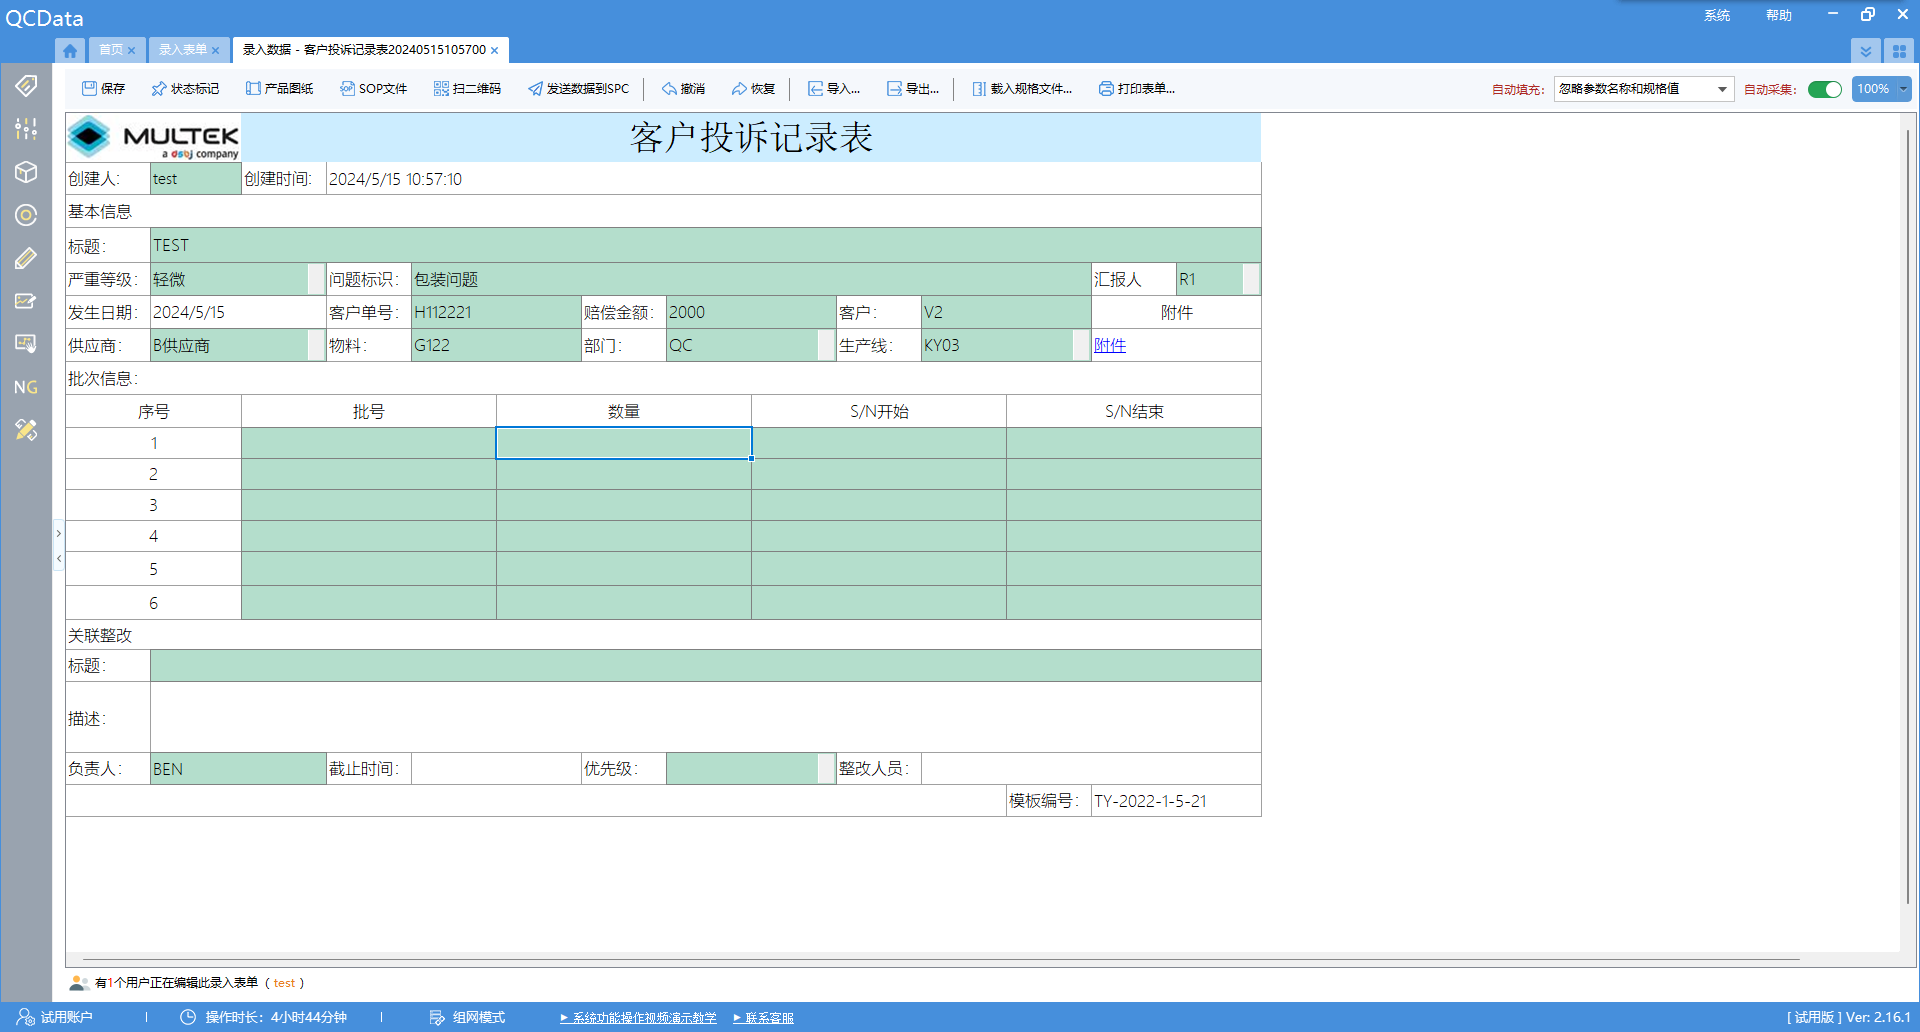
Task: Click the home icon tab
Action: (x=70, y=50)
